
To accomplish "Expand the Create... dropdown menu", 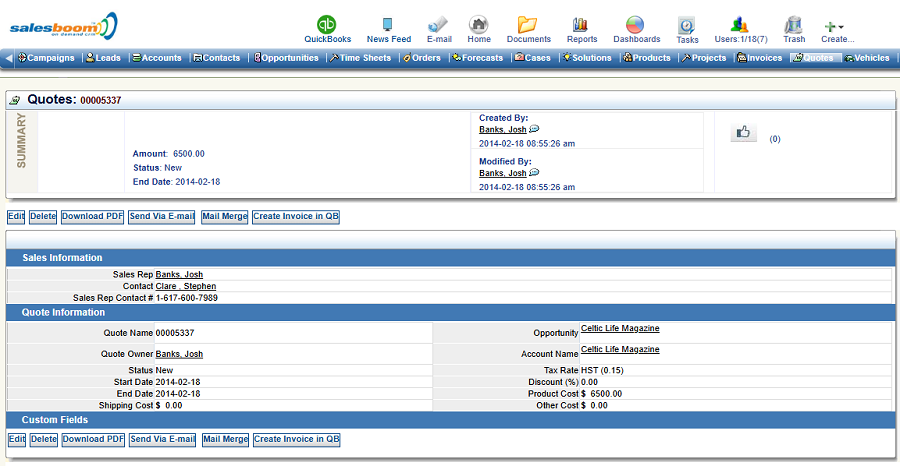I will [x=836, y=27].
